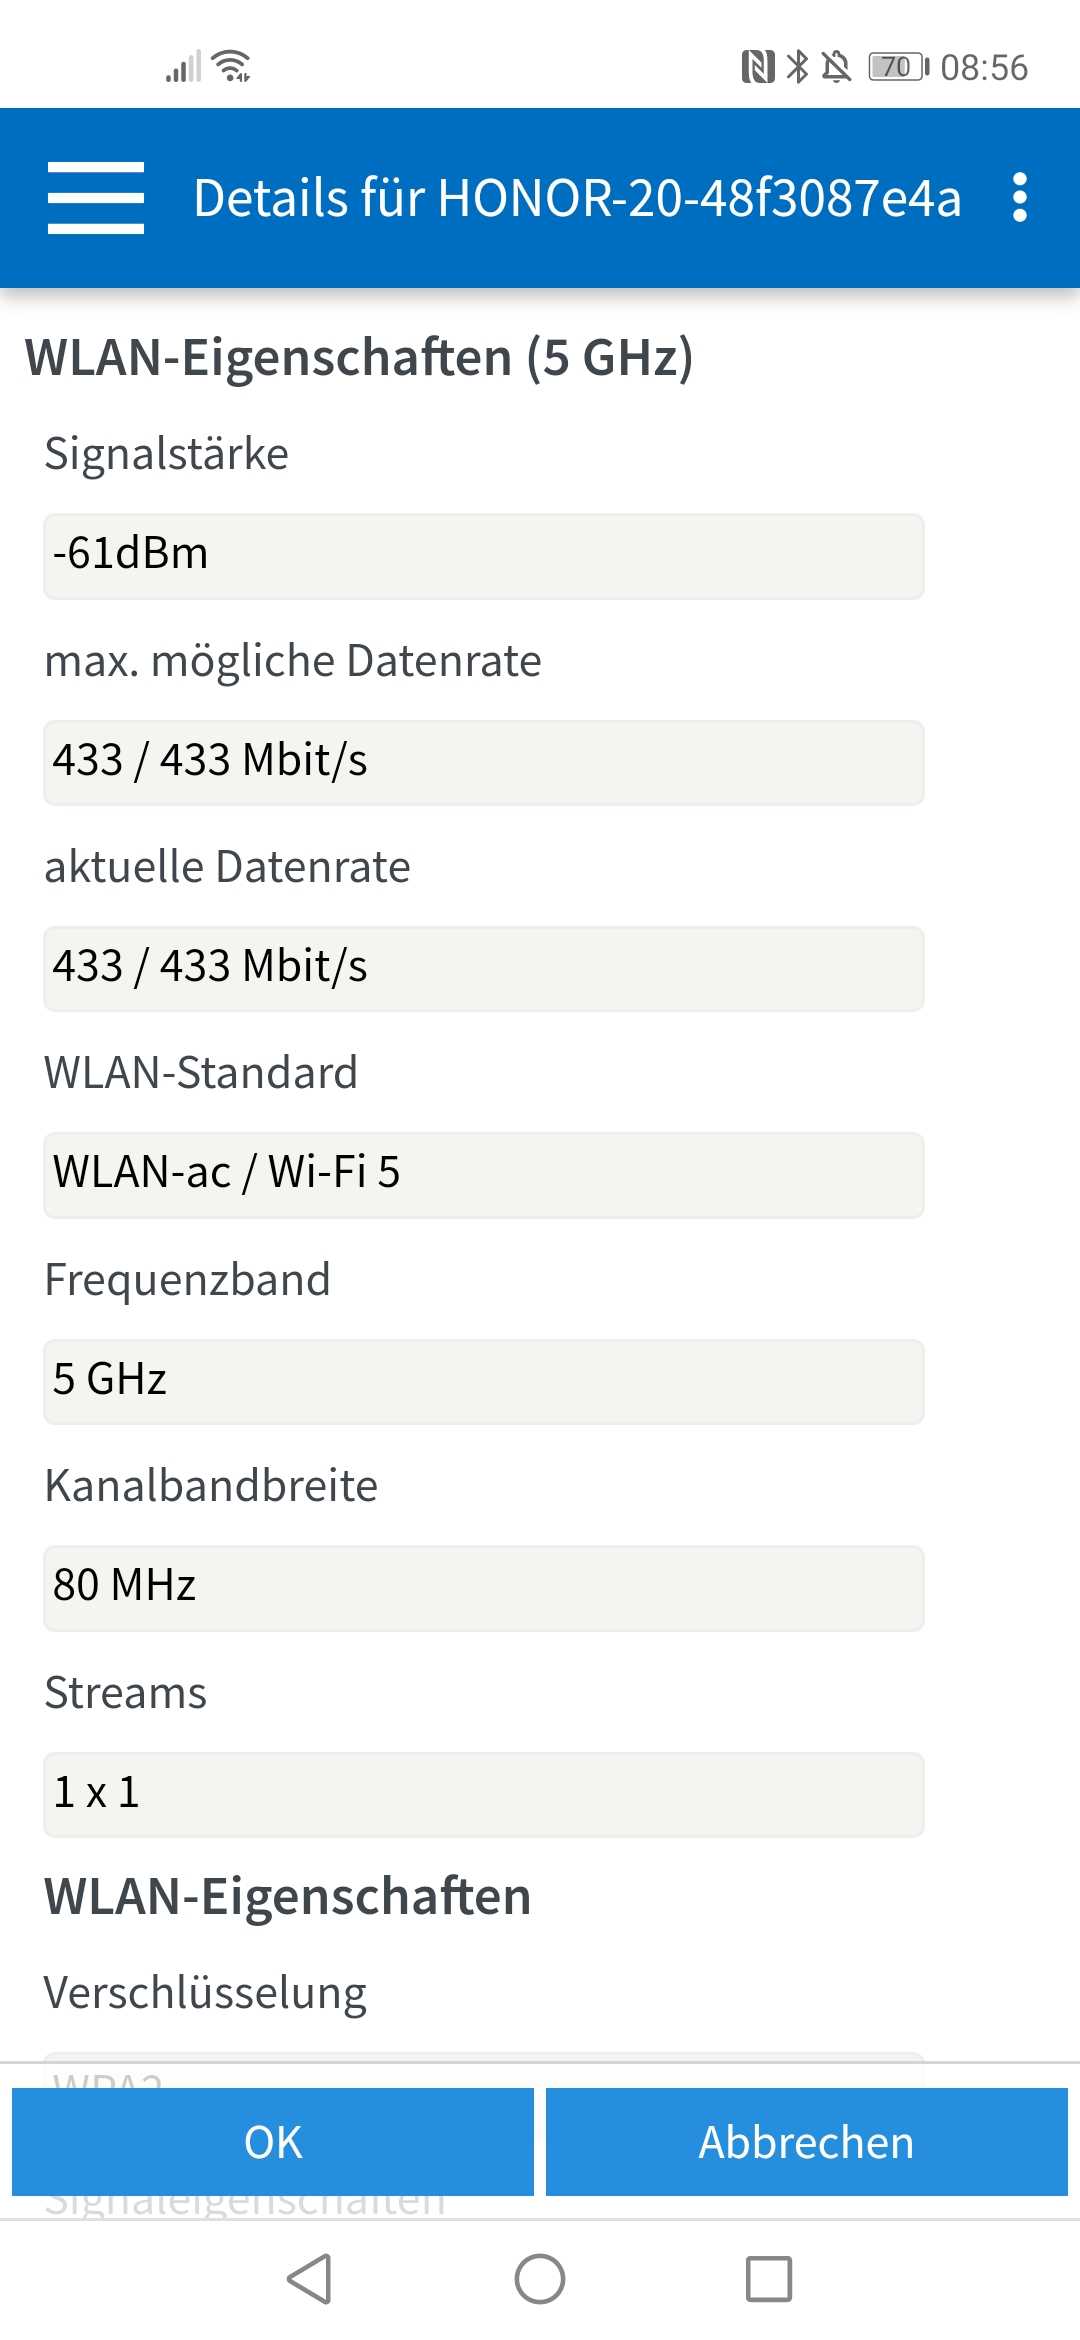Open the hamburger navigation menu
1080x2340 pixels.
tap(96, 197)
